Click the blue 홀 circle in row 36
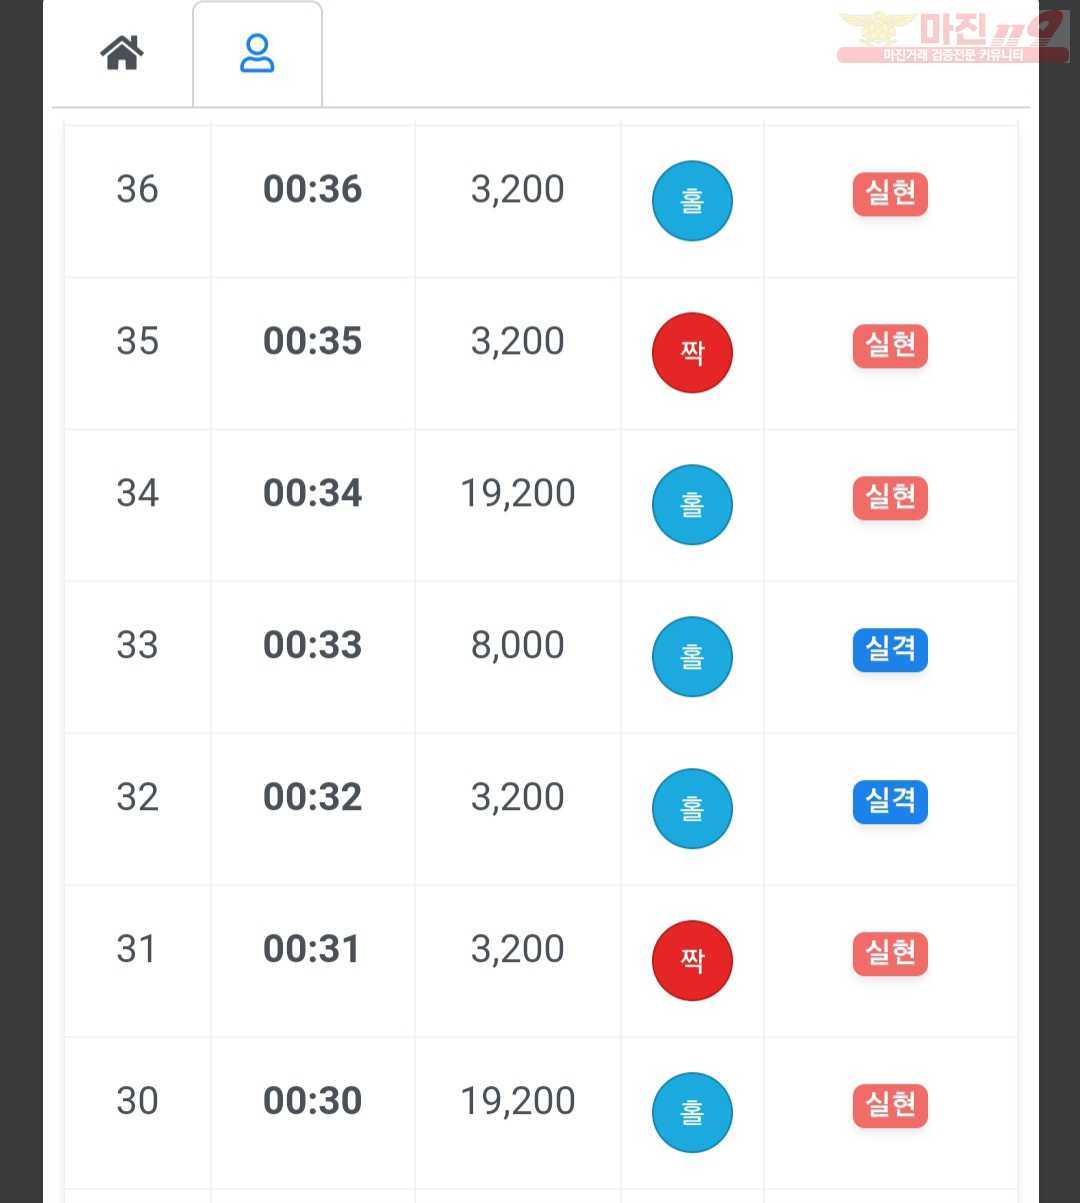 [x=692, y=201]
